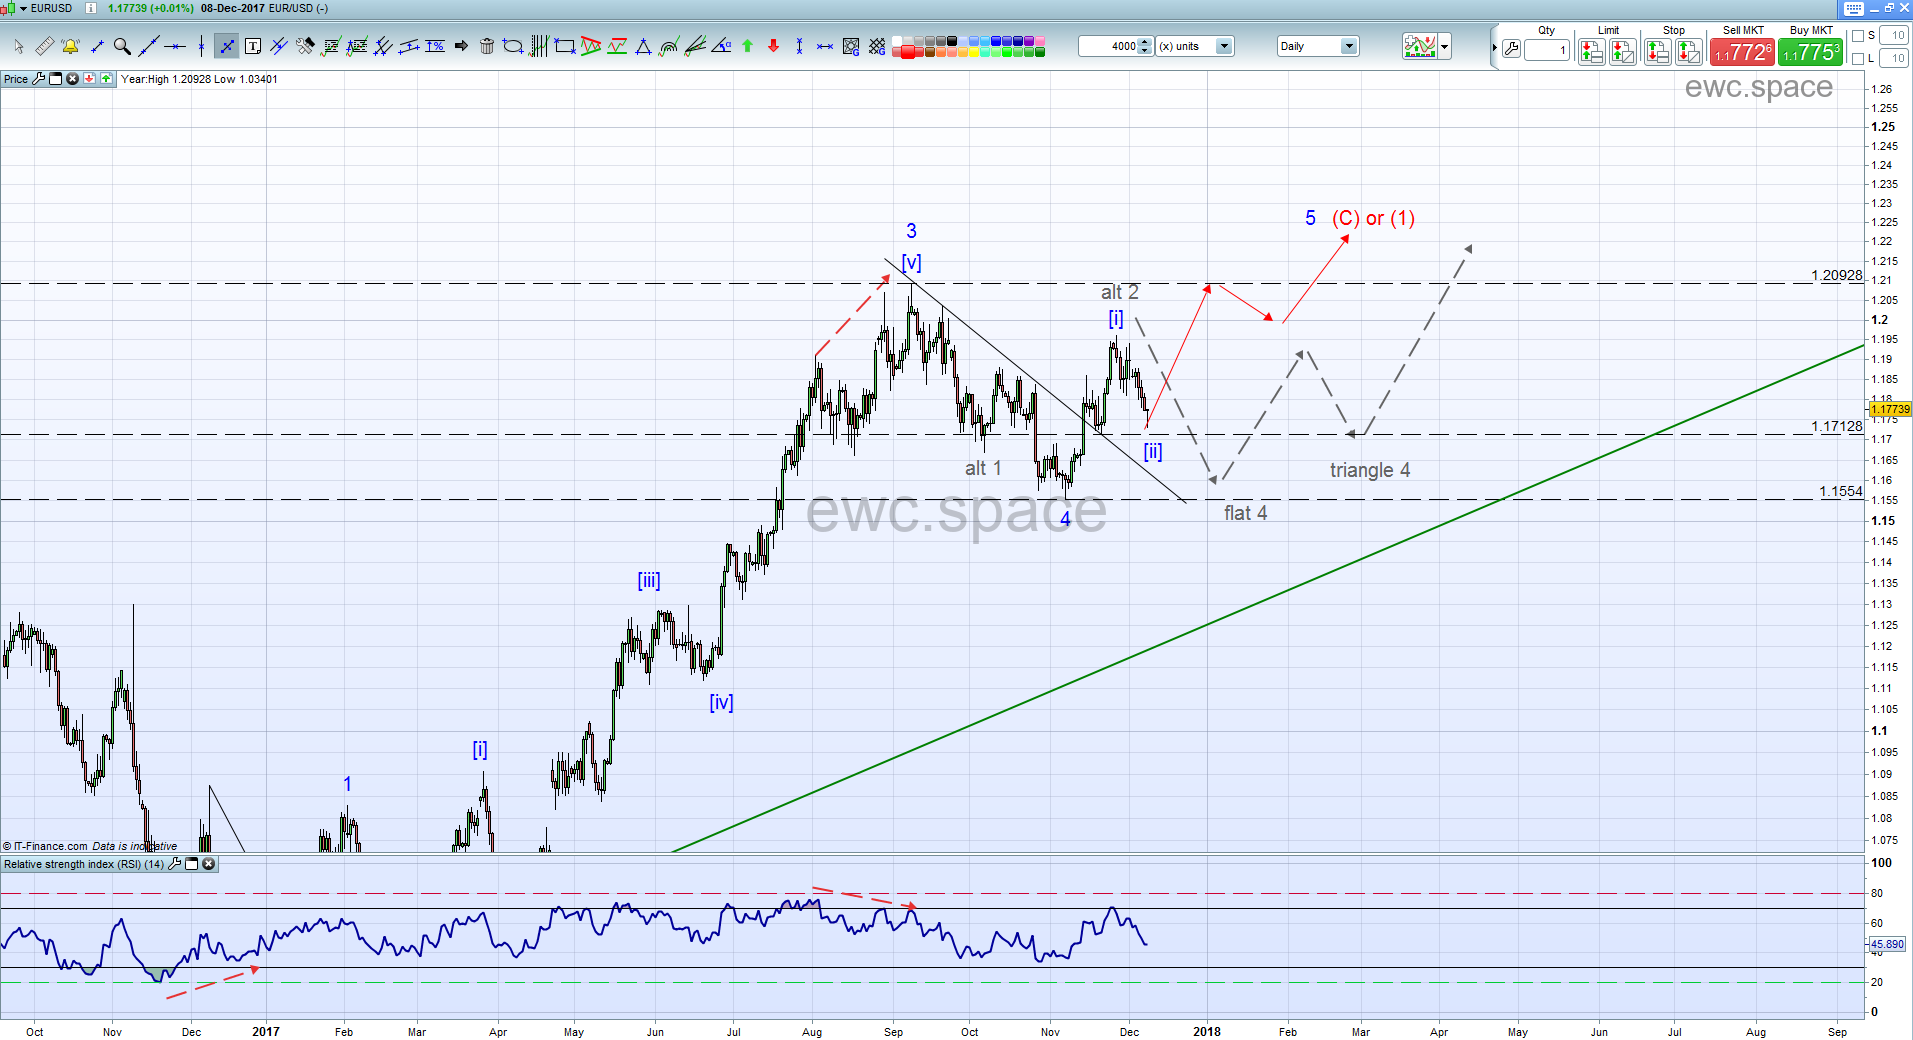This screenshot has width=1913, height=1040.
Task: Select the triangle drawing tool
Action: 643,46
